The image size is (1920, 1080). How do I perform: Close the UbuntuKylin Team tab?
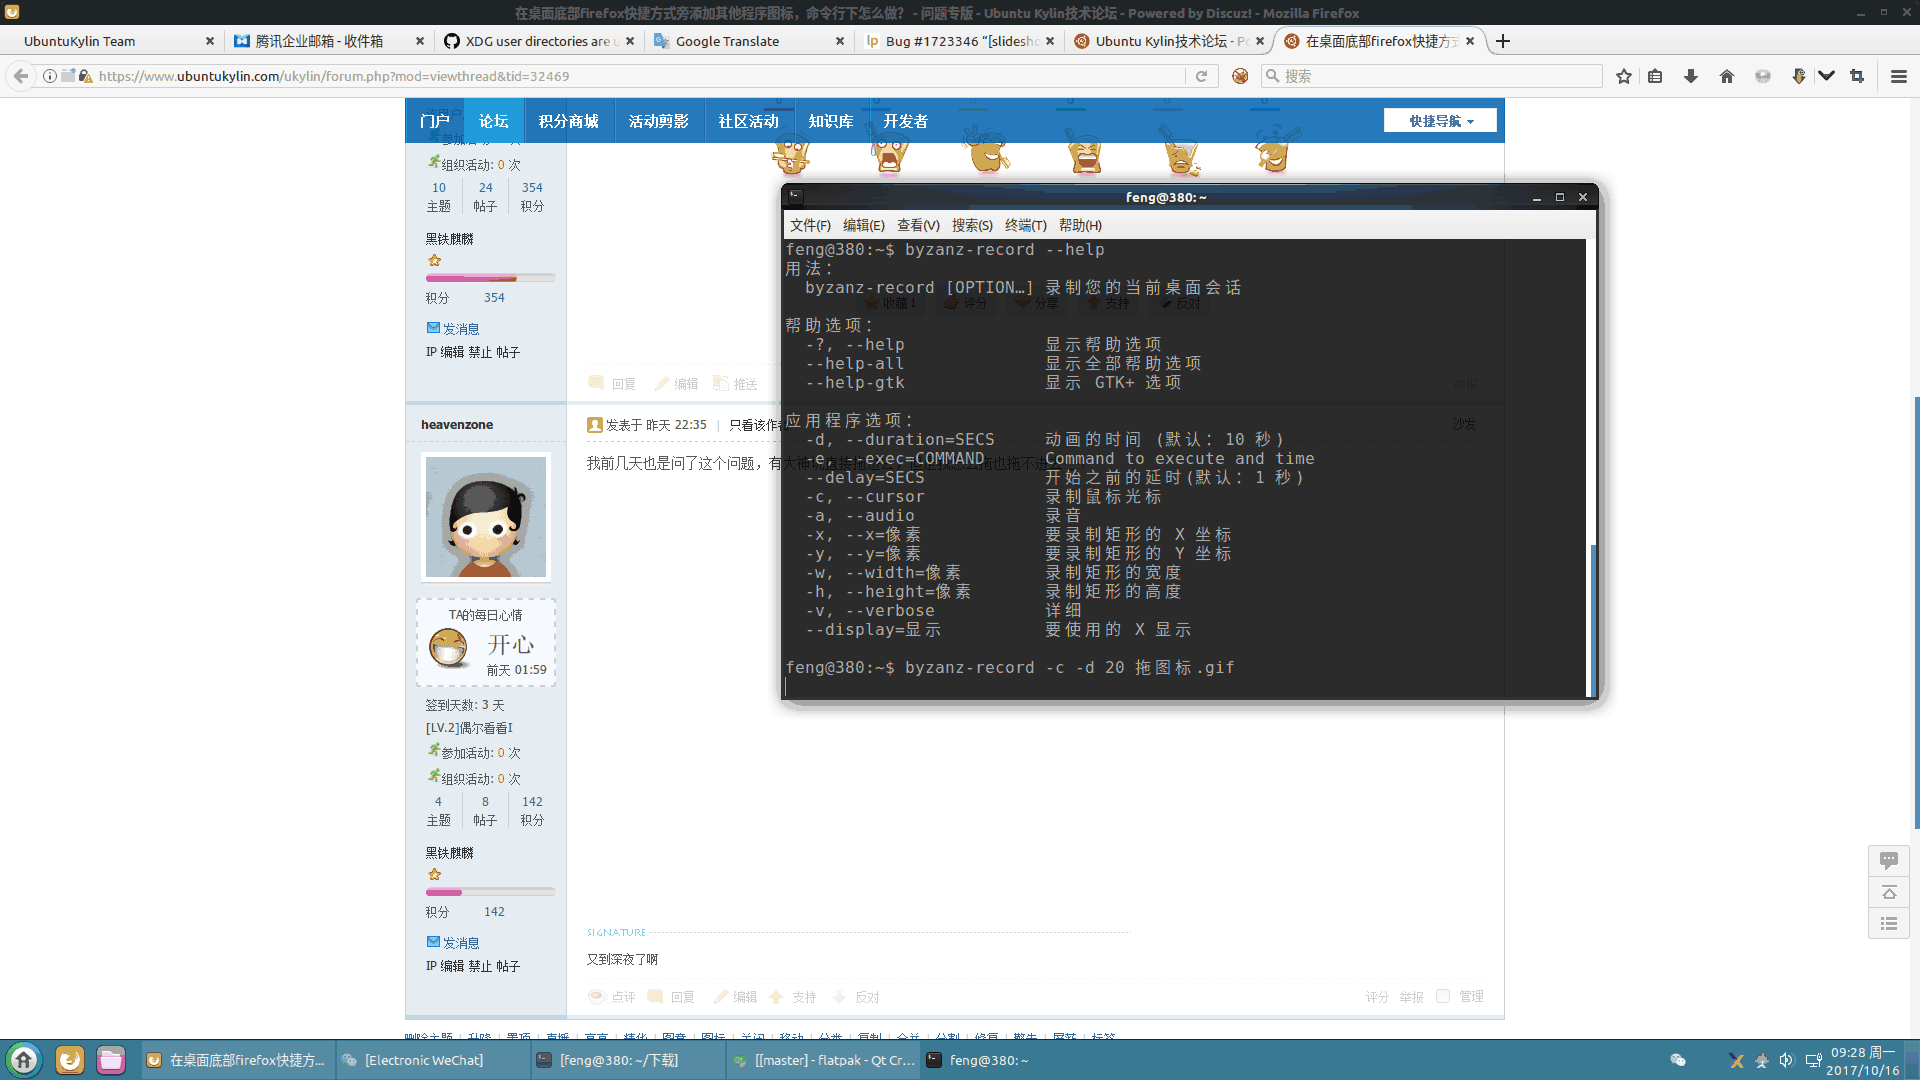210,41
